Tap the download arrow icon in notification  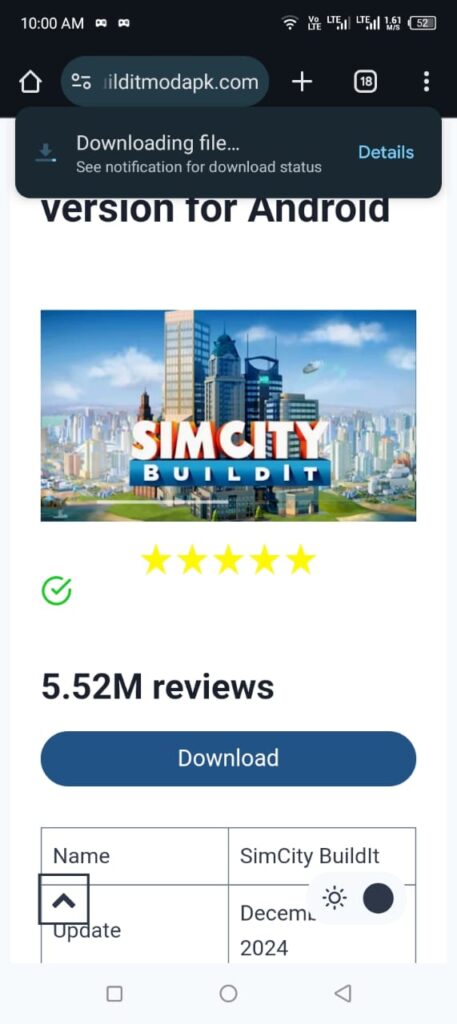point(46,153)
